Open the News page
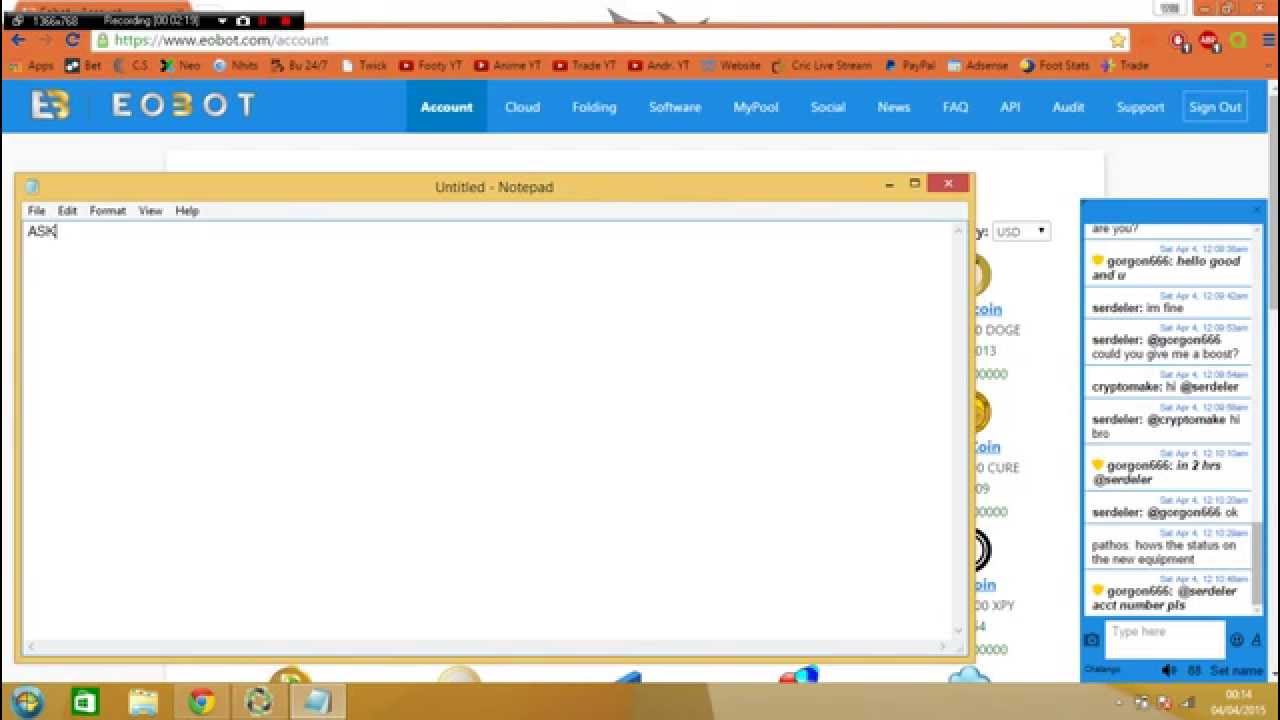This screenshot has height=720, width=1280. (x=894, y=107)
